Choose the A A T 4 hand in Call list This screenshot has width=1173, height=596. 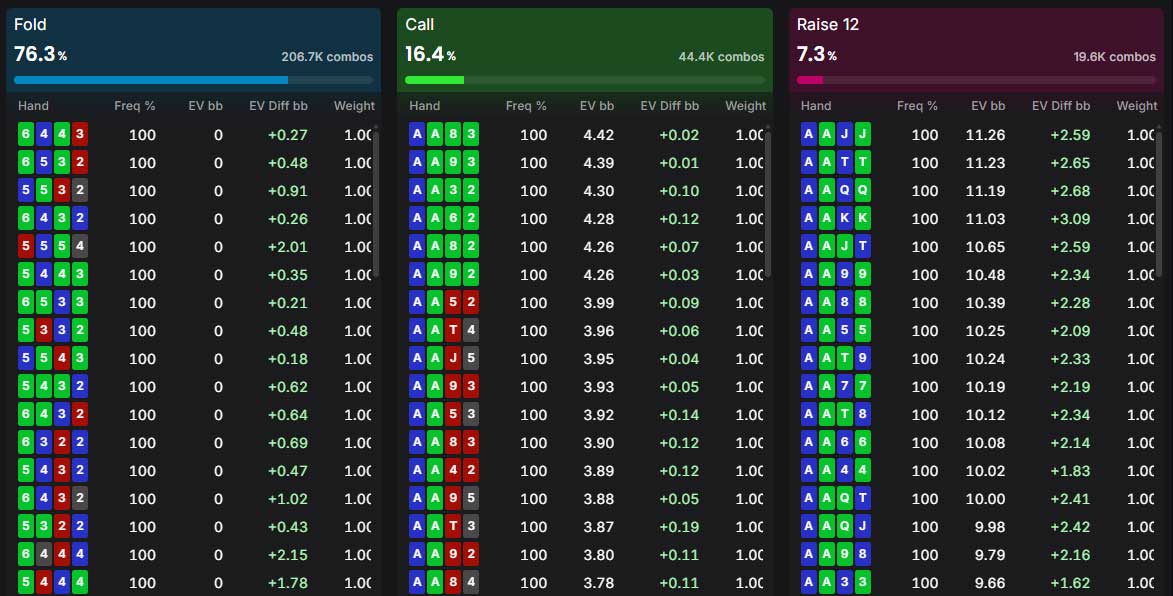[444, 331]
